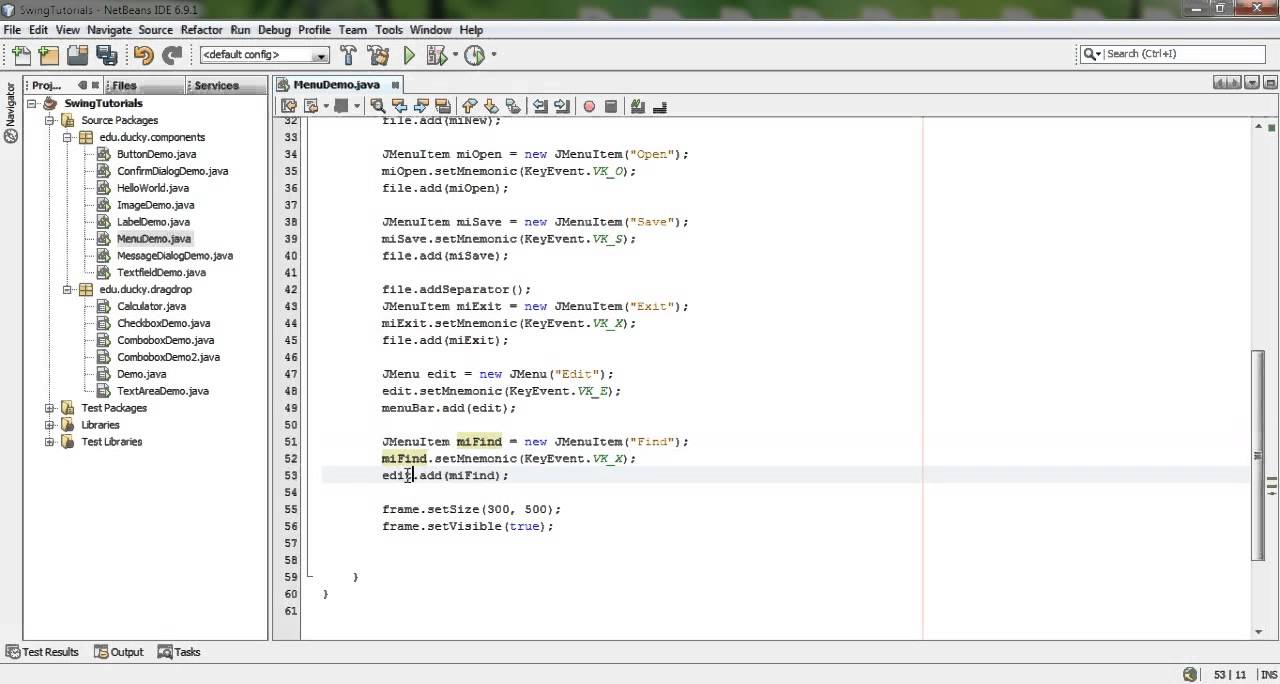Toggle Highlight Search in editor toolbar
This screenshot has height=684, width=1280.
coord(443,106)
